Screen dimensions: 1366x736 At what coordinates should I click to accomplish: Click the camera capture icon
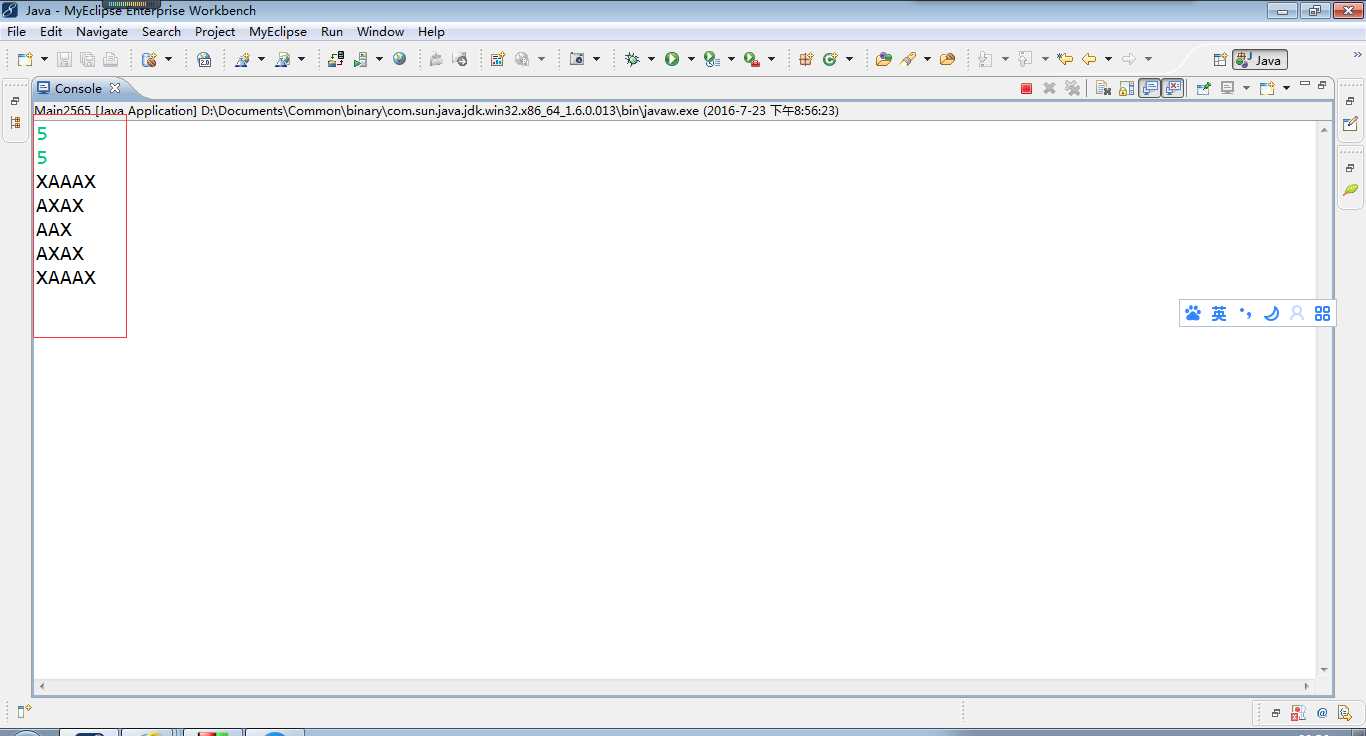click(x=577, y=59)
